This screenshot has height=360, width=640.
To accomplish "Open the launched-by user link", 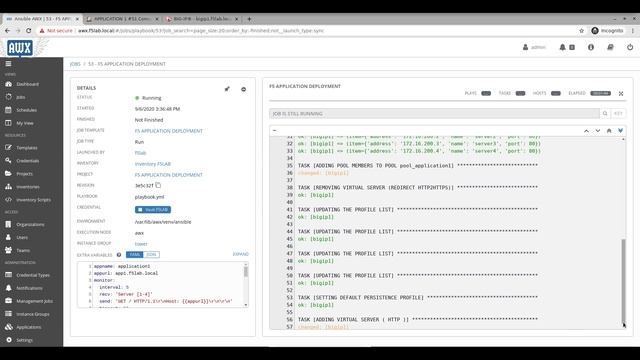I will click(x=140, y=153).
